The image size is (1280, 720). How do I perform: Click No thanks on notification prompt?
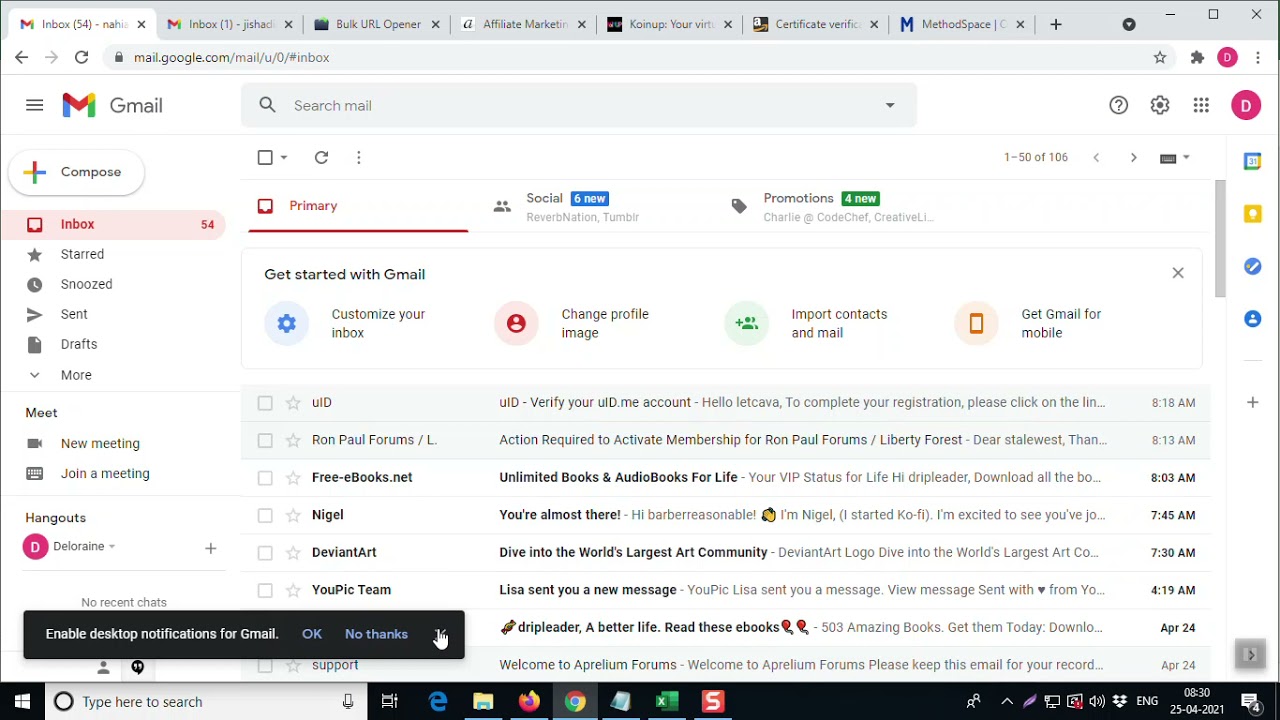pos(376,634)
